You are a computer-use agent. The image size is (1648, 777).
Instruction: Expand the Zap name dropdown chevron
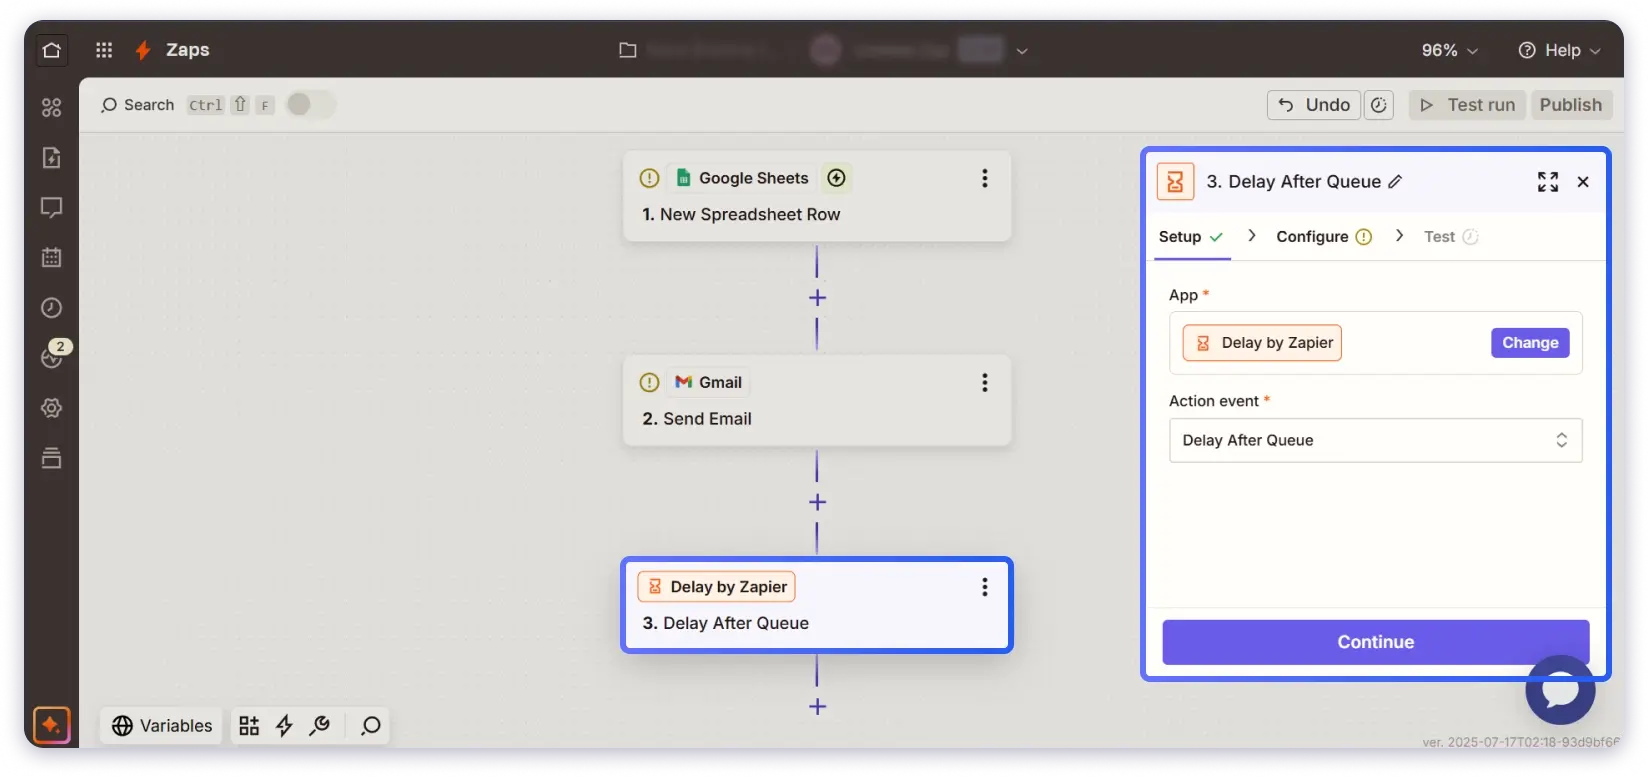pos(1022,51)
